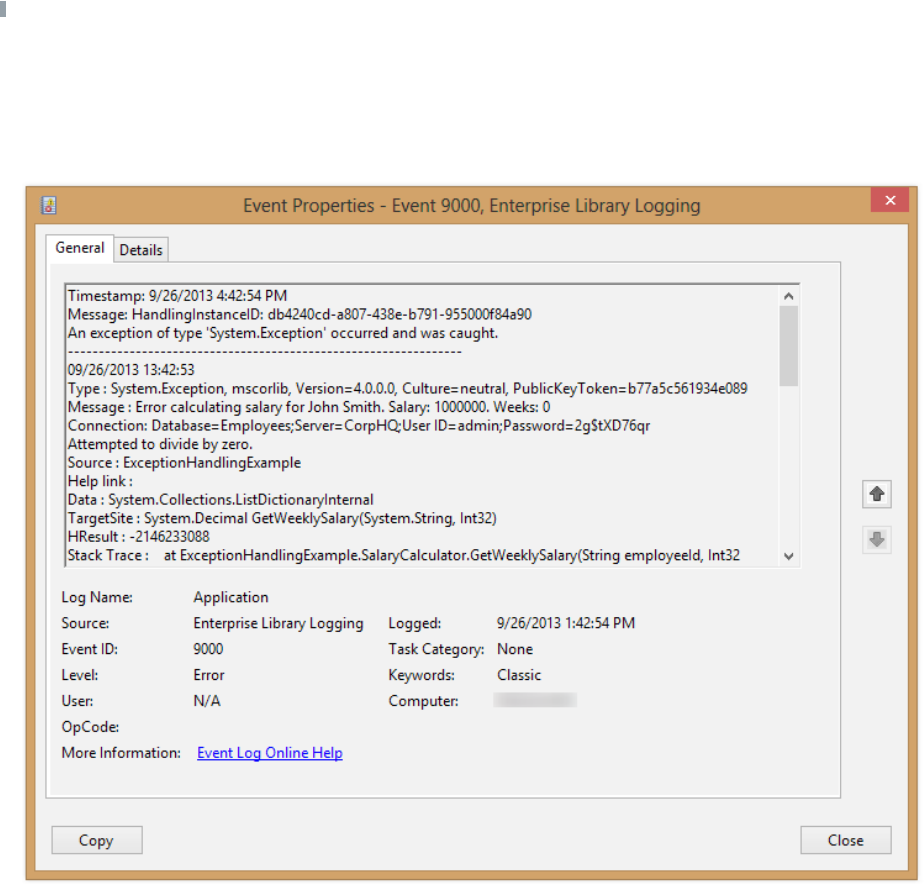Click 'An exception of type System.Exception' line
Viewport: 924px width, 884px height.
point(283,333)
